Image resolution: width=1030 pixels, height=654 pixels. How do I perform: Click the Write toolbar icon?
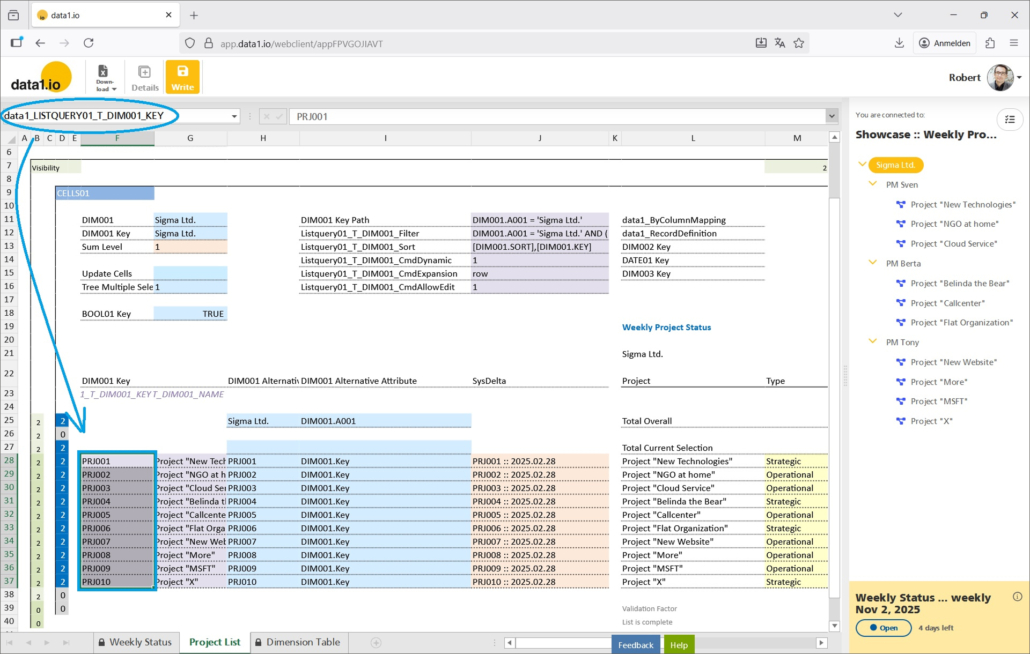pos(182,77)
